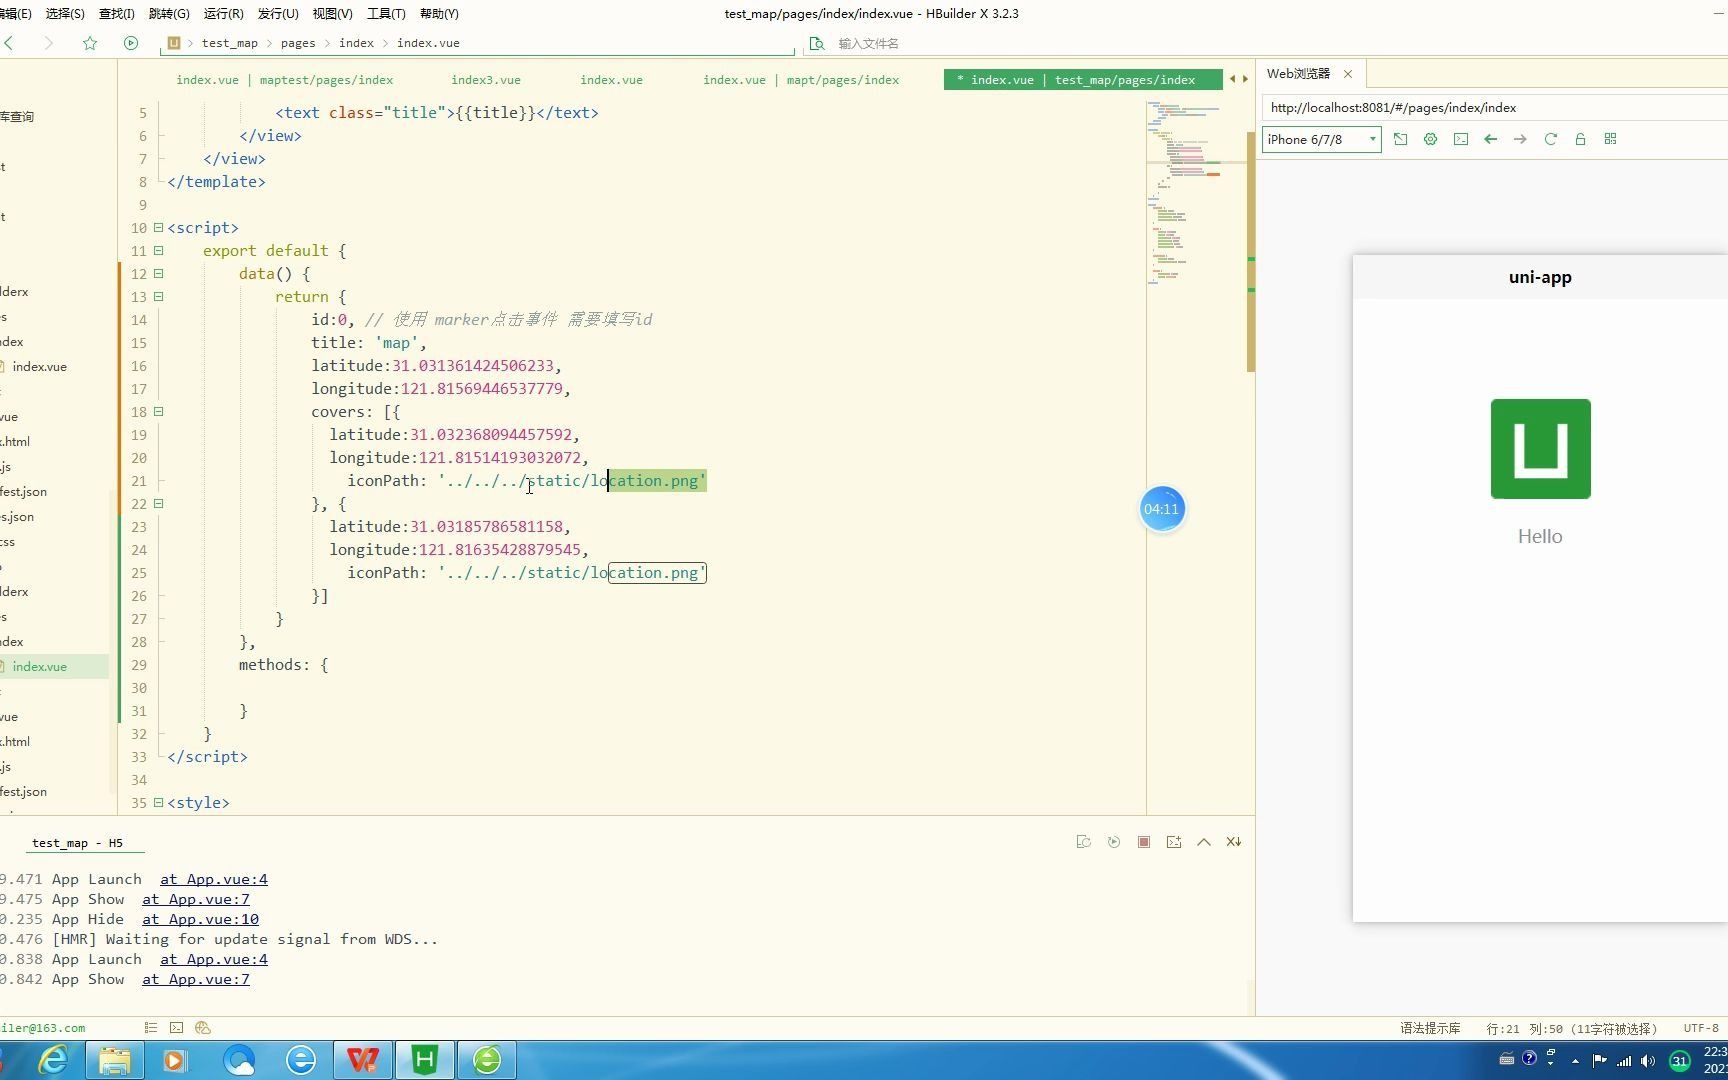This screenshot has height=1080, width=1728.
Task: Collapse style block fold at line 35
Action: point(158,803)
